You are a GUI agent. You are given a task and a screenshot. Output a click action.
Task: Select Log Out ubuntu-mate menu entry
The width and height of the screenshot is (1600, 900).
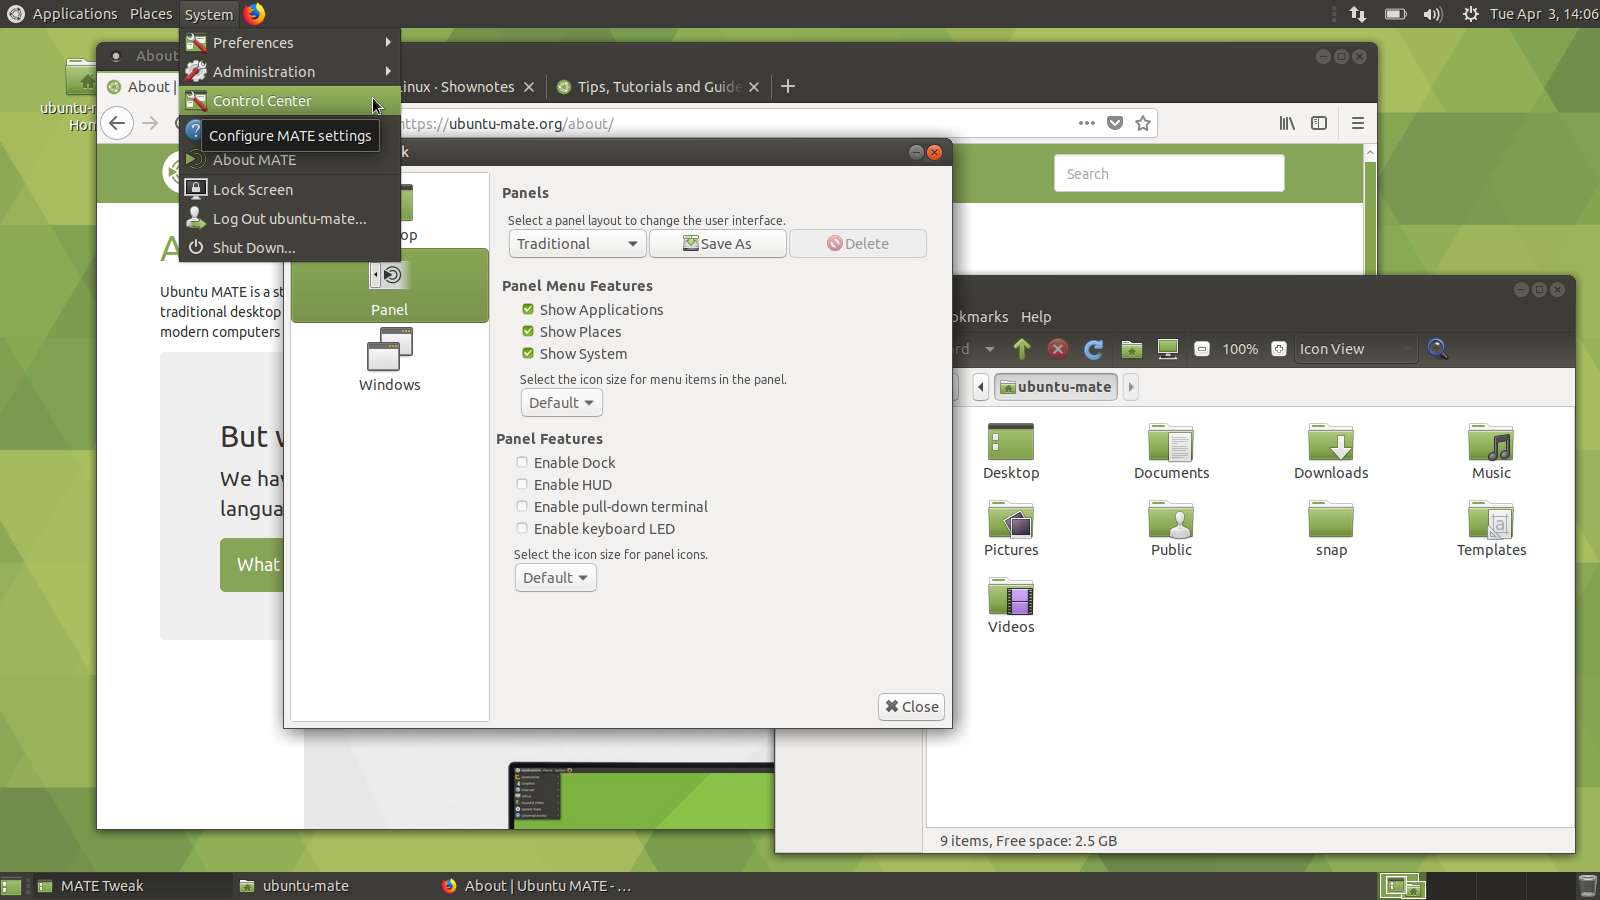pos(290,219)
